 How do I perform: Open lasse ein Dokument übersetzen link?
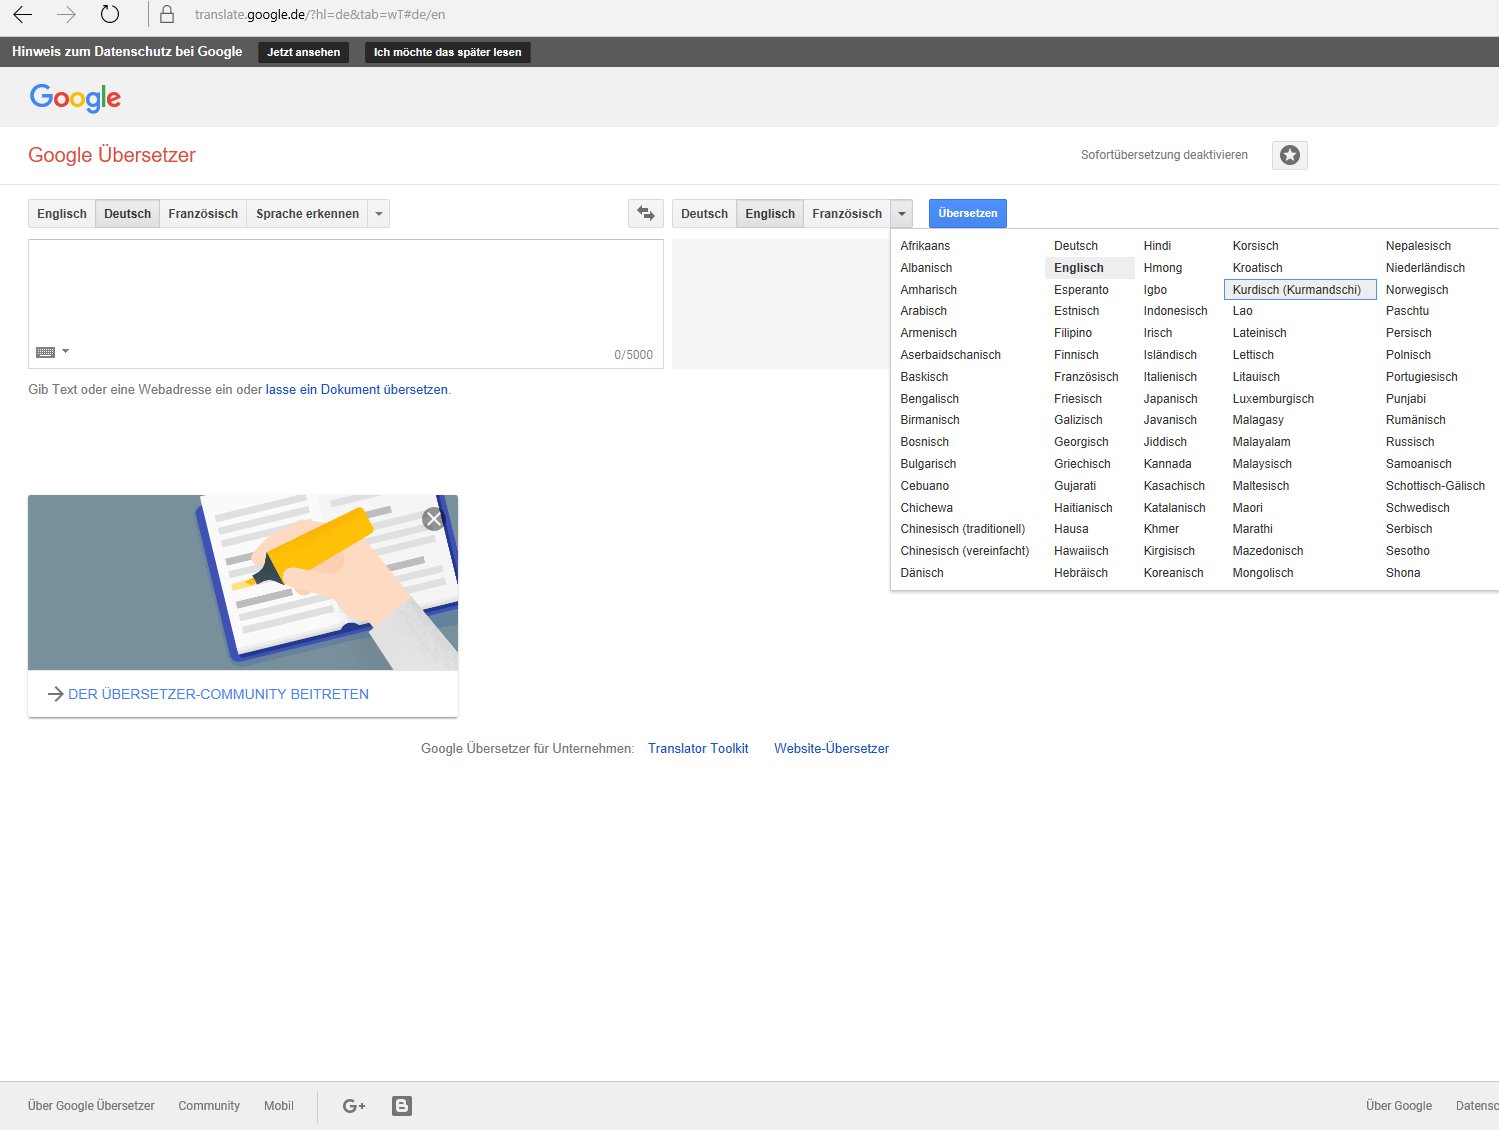(357, 390)
